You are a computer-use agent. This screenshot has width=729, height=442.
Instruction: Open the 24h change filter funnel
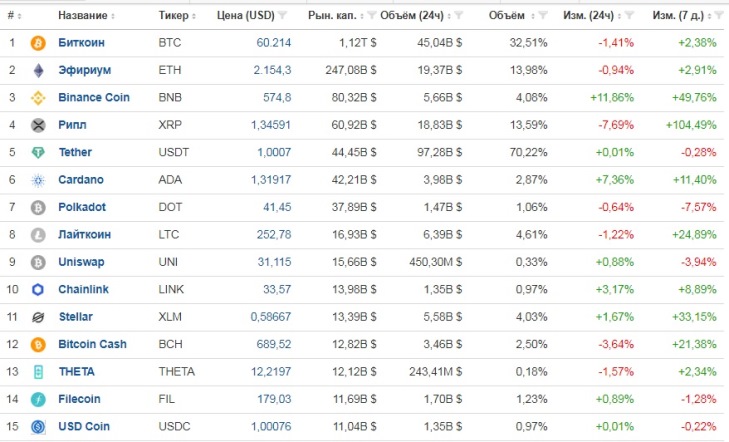coord(629,16)
